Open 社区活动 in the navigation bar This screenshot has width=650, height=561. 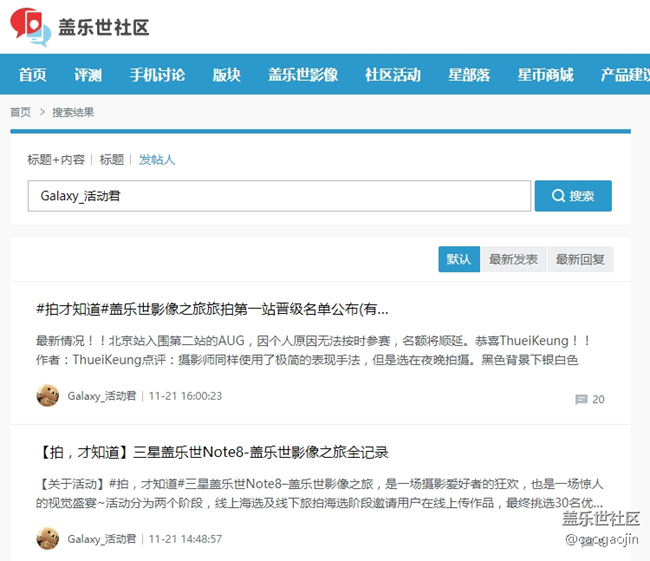point(393,75)
